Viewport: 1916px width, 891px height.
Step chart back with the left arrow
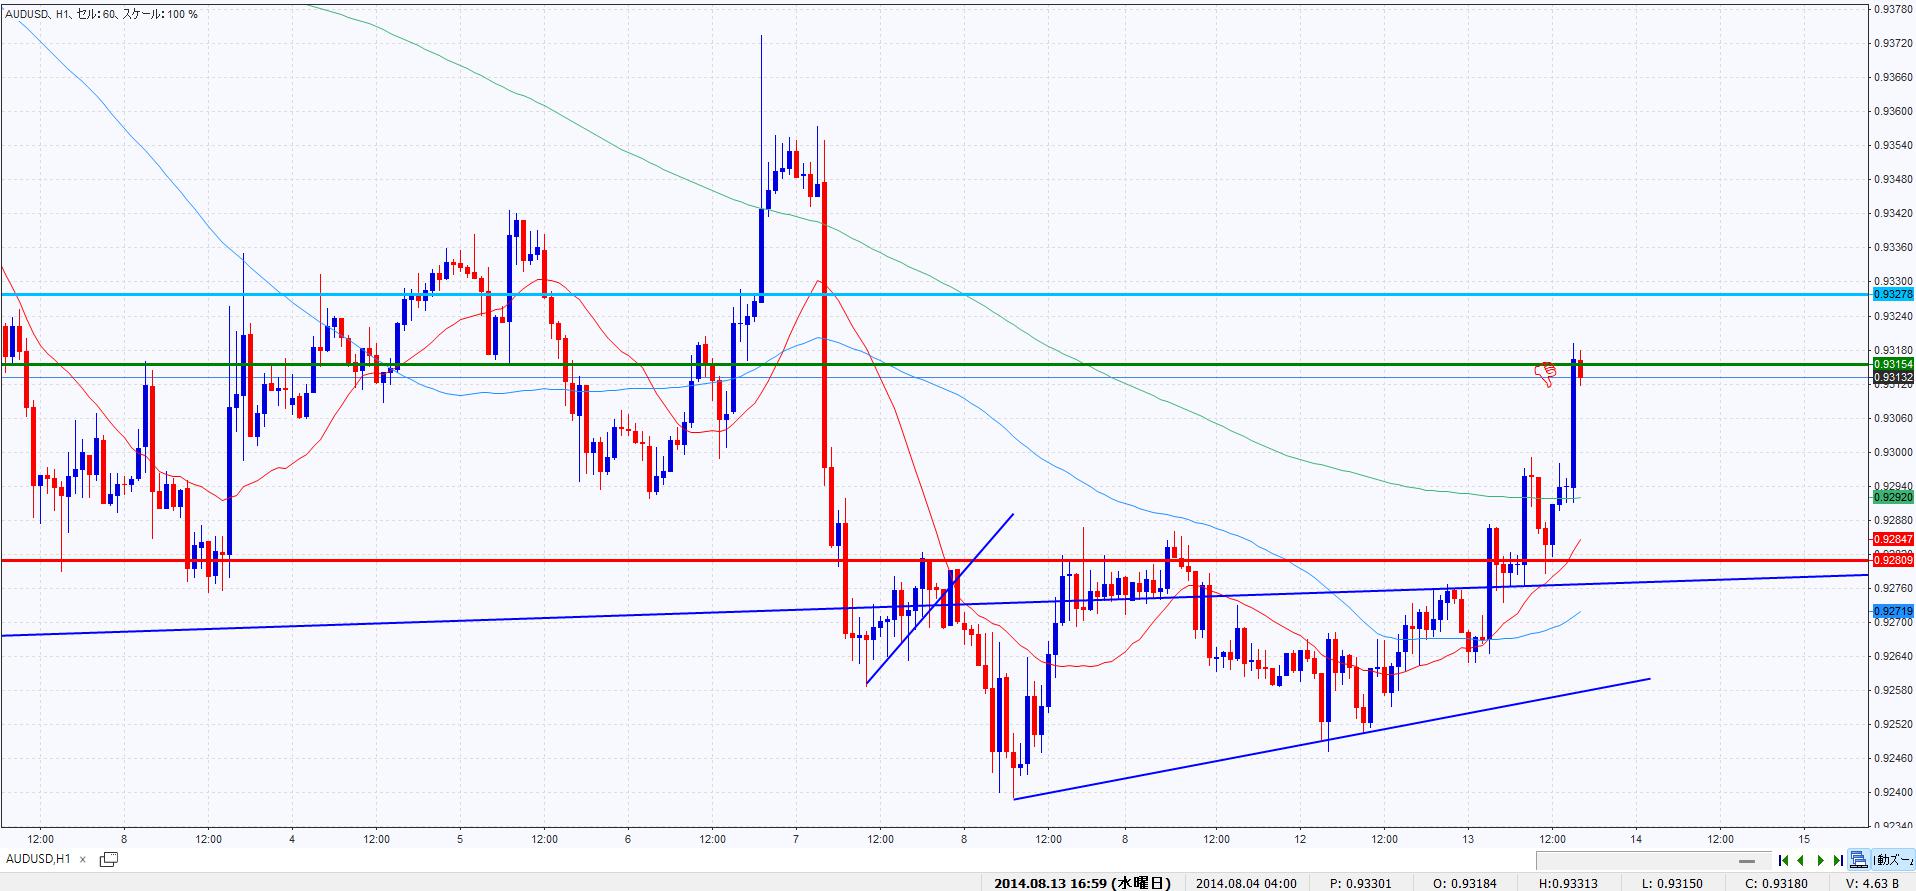pos(1801,860)
